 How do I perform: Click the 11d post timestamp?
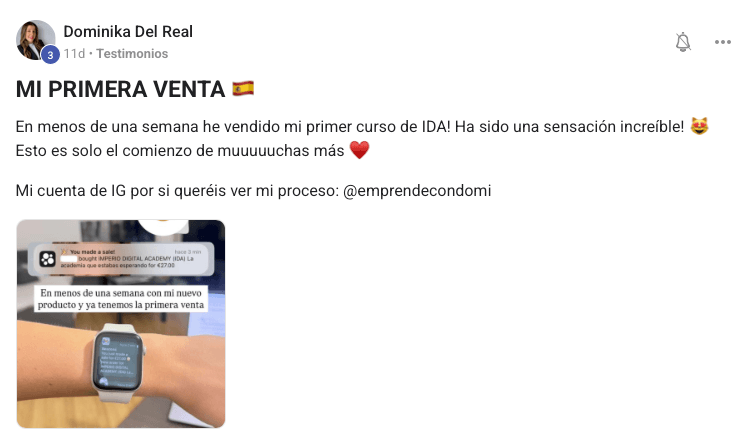coord(74,54)
